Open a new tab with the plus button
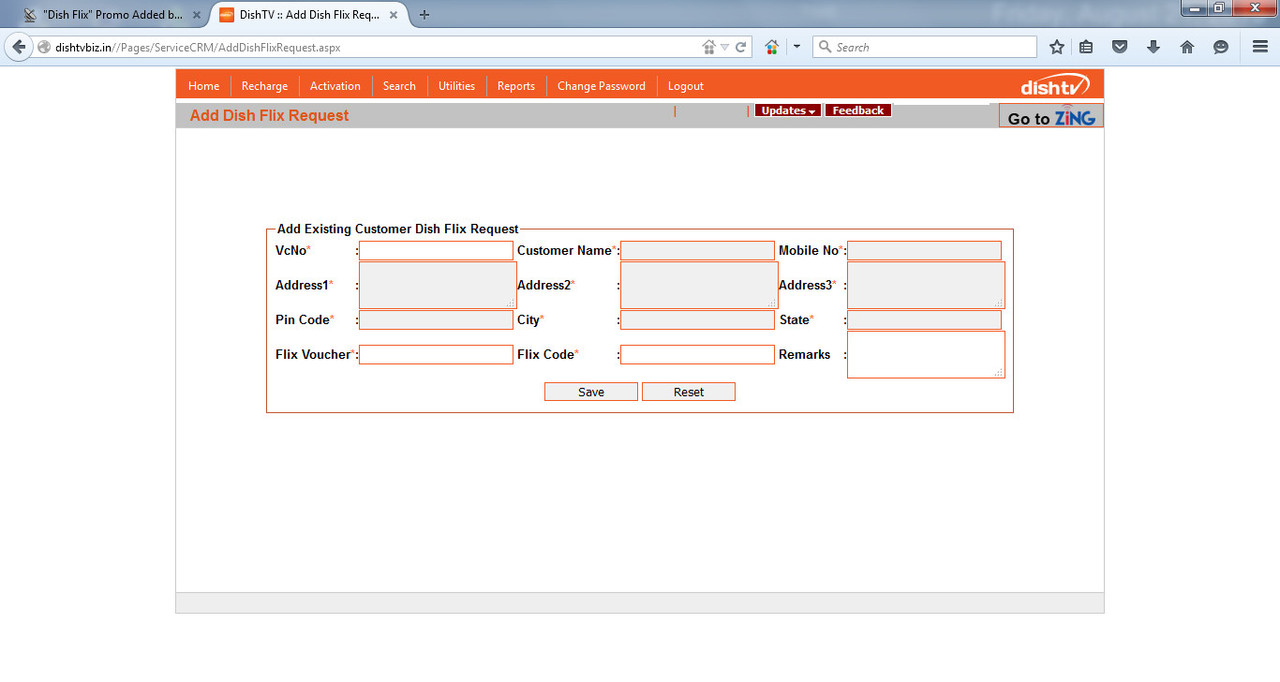 [424, 15]
